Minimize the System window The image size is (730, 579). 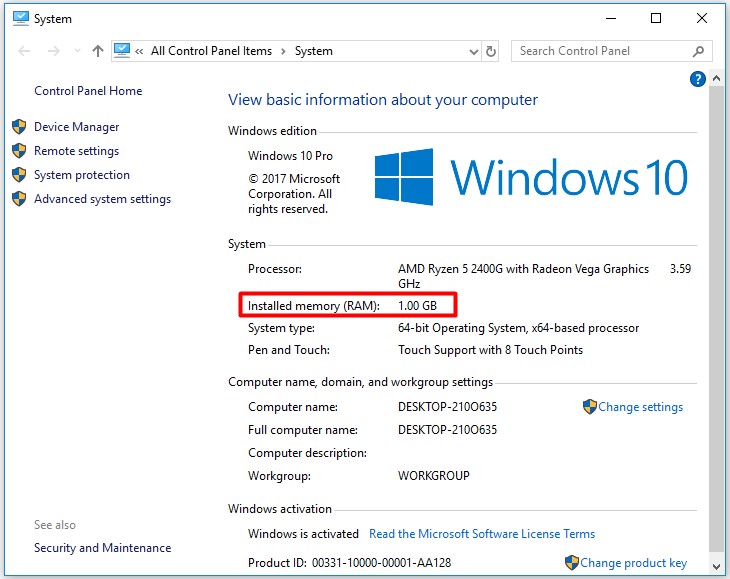611,19
